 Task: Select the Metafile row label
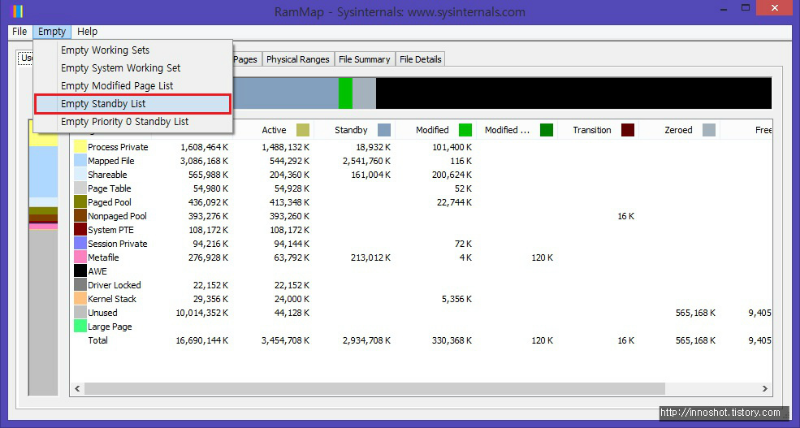click(103, 257)
